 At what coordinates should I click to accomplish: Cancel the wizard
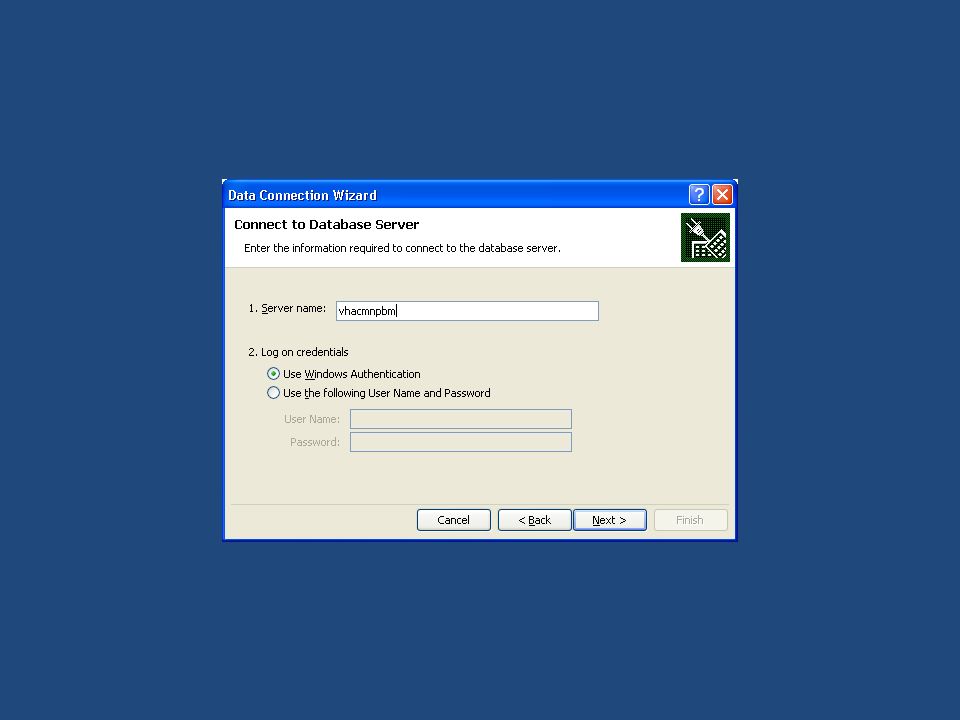[x=454, y=520]
